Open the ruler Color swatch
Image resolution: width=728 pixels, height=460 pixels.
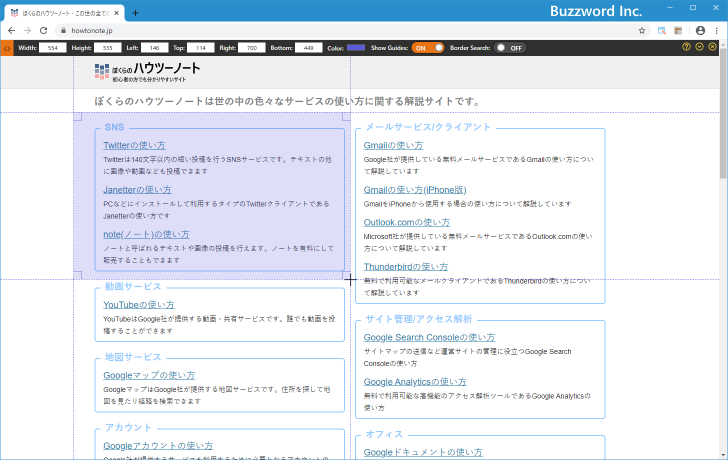coord(356,48)
